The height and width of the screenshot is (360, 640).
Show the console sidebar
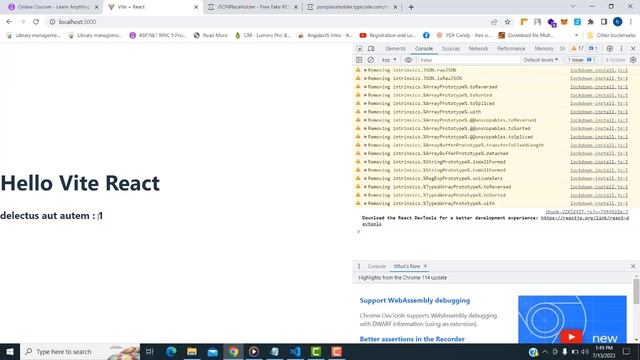coord(359,60)
